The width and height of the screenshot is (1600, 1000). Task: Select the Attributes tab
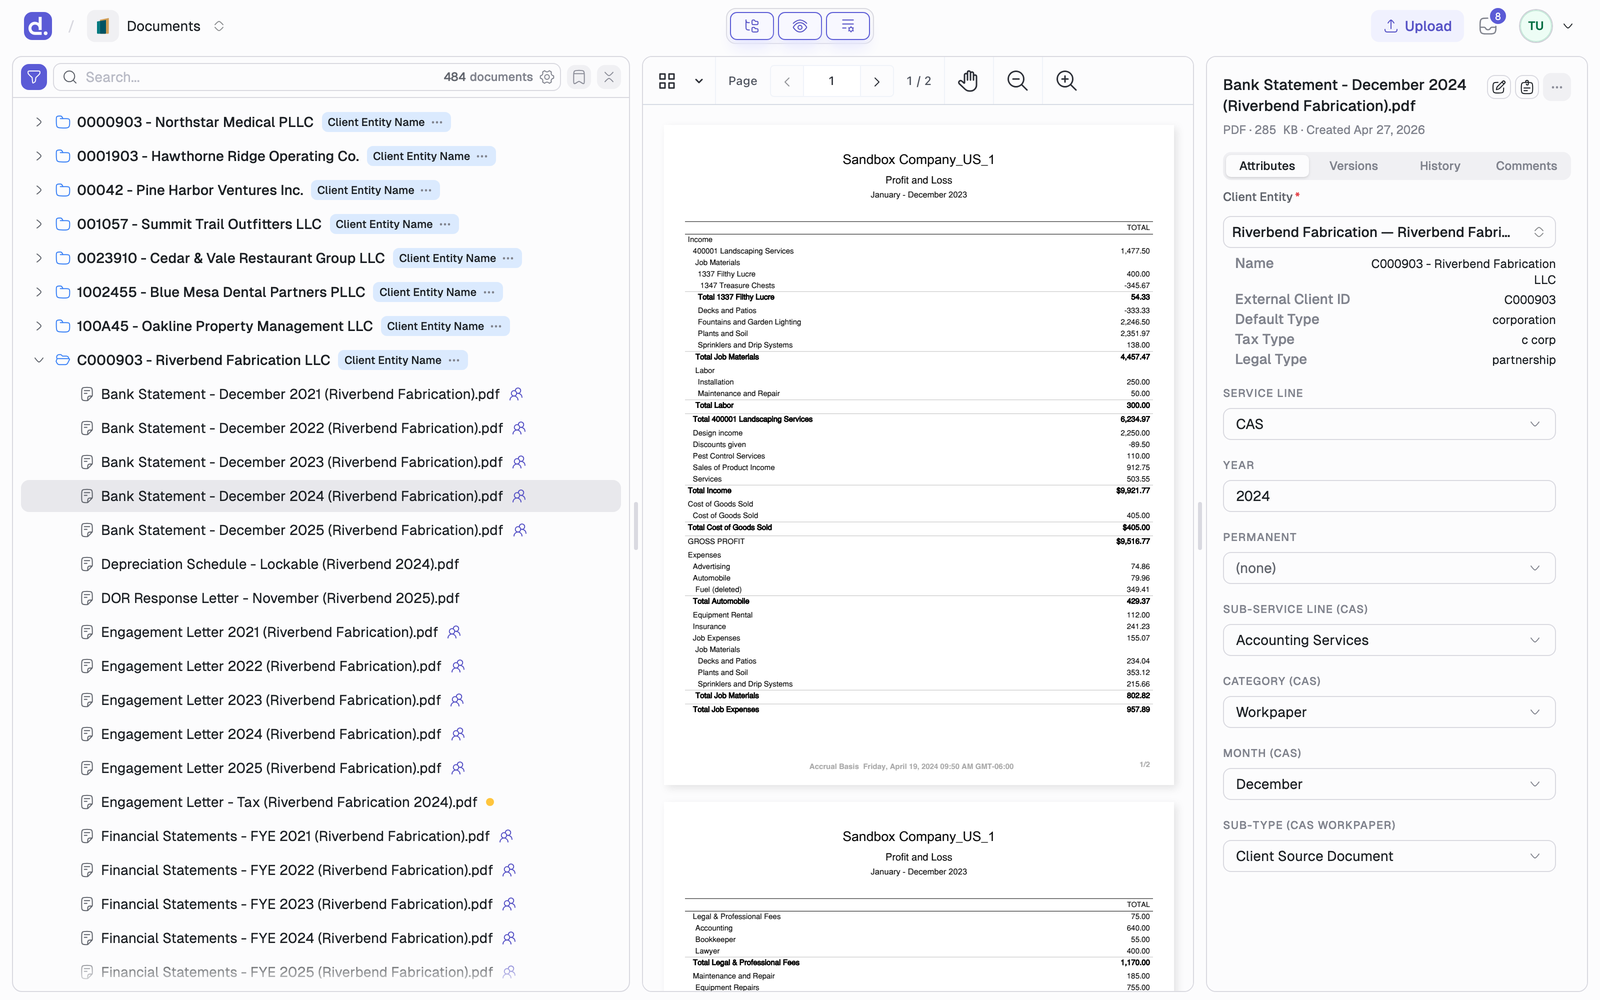[1267, 166]
